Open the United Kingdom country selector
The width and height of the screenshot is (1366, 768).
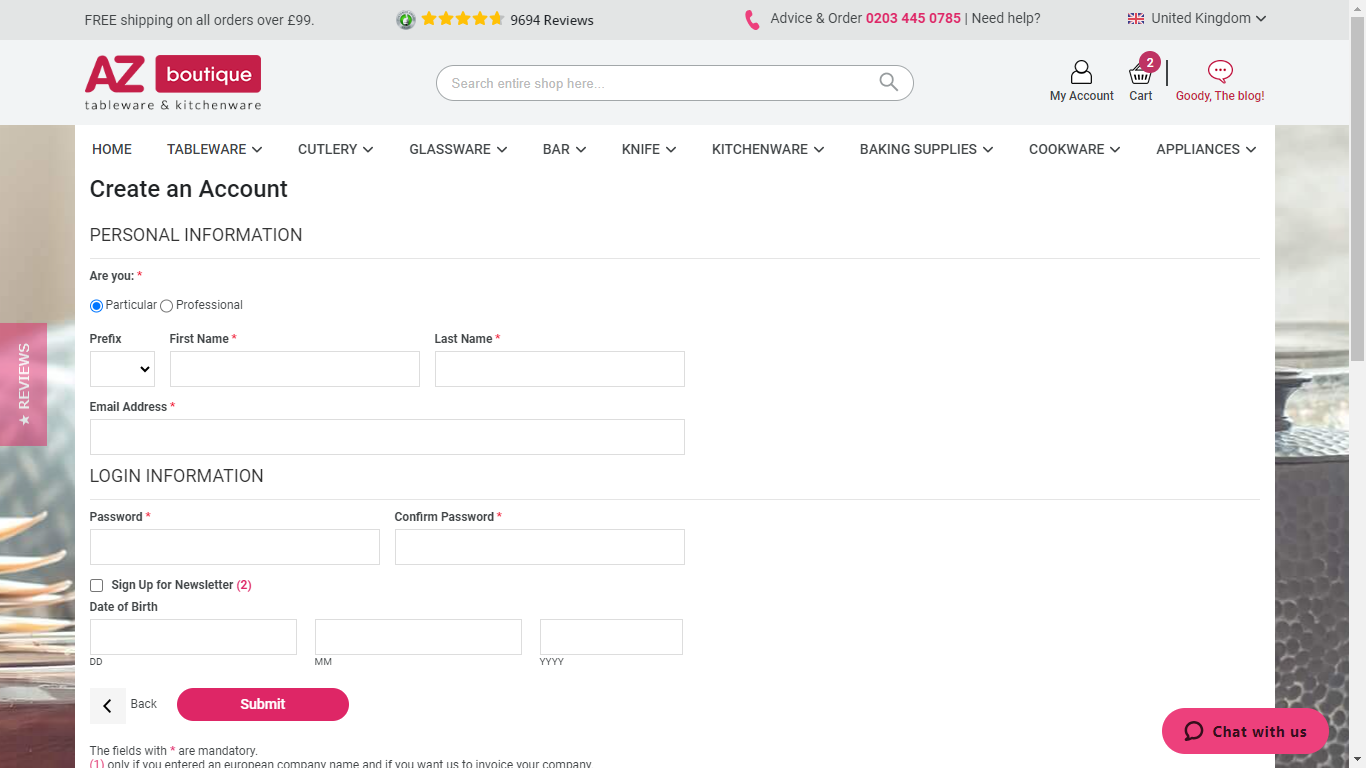coord(1197,18)
